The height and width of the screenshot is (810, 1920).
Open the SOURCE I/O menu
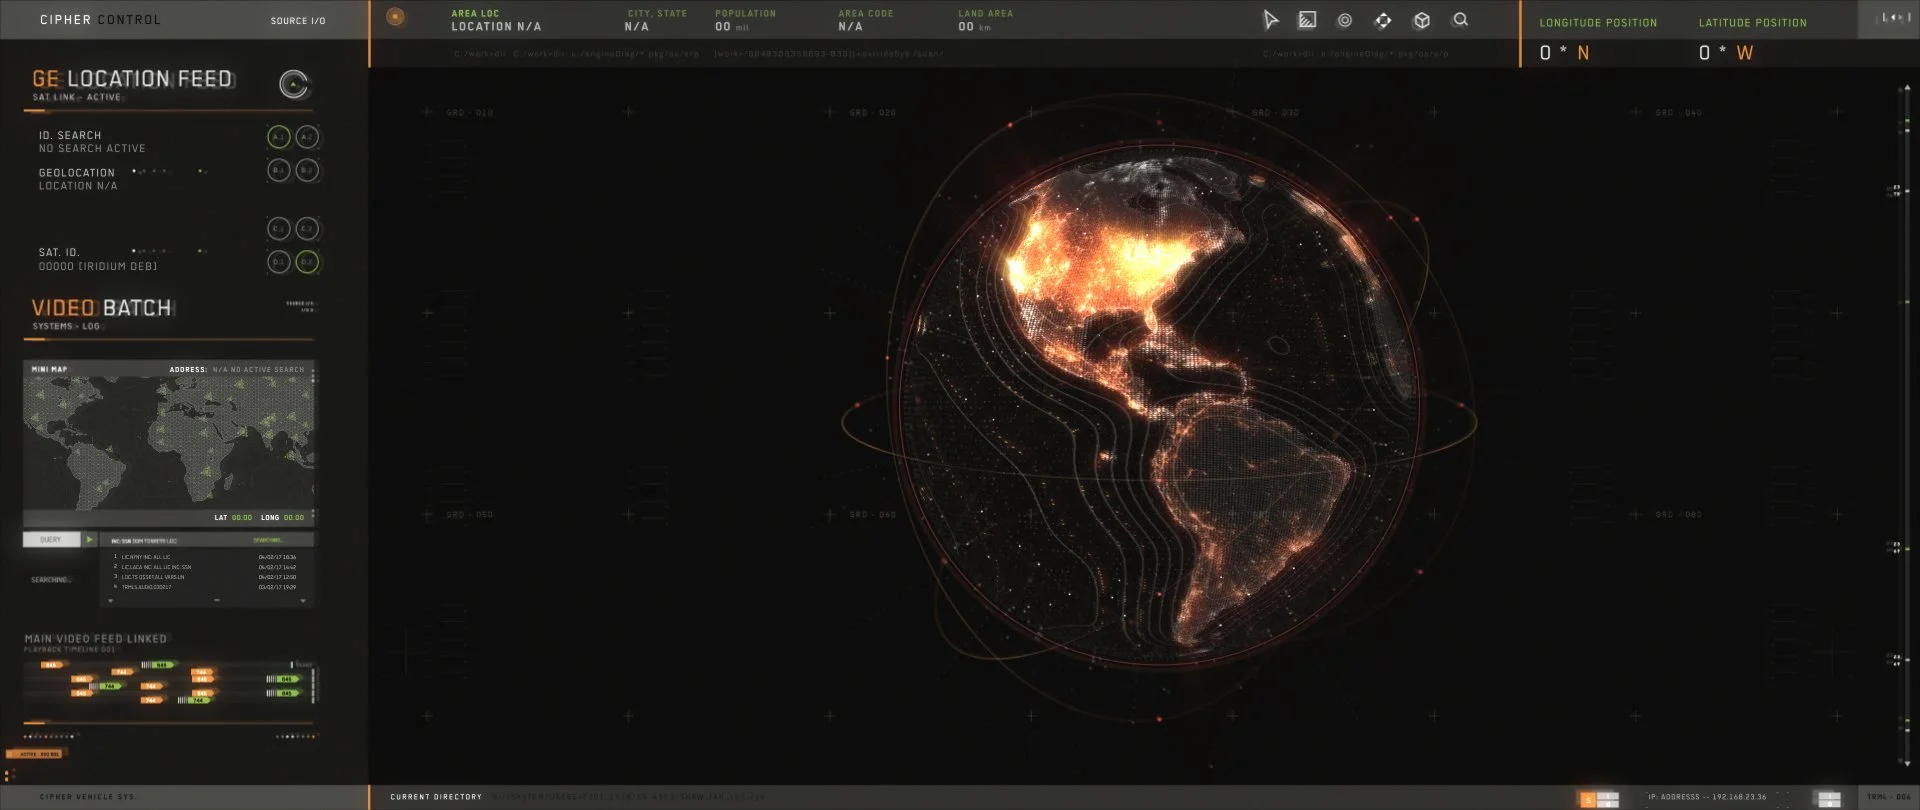point(298,20)
